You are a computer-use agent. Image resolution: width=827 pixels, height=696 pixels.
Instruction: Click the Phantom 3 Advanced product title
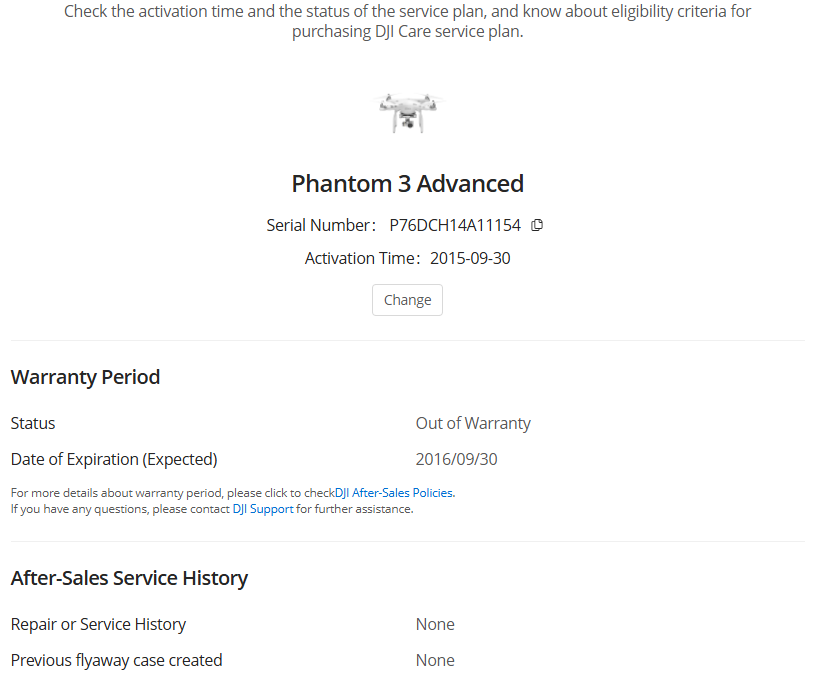pyautogui.click(x=408, y=184)
